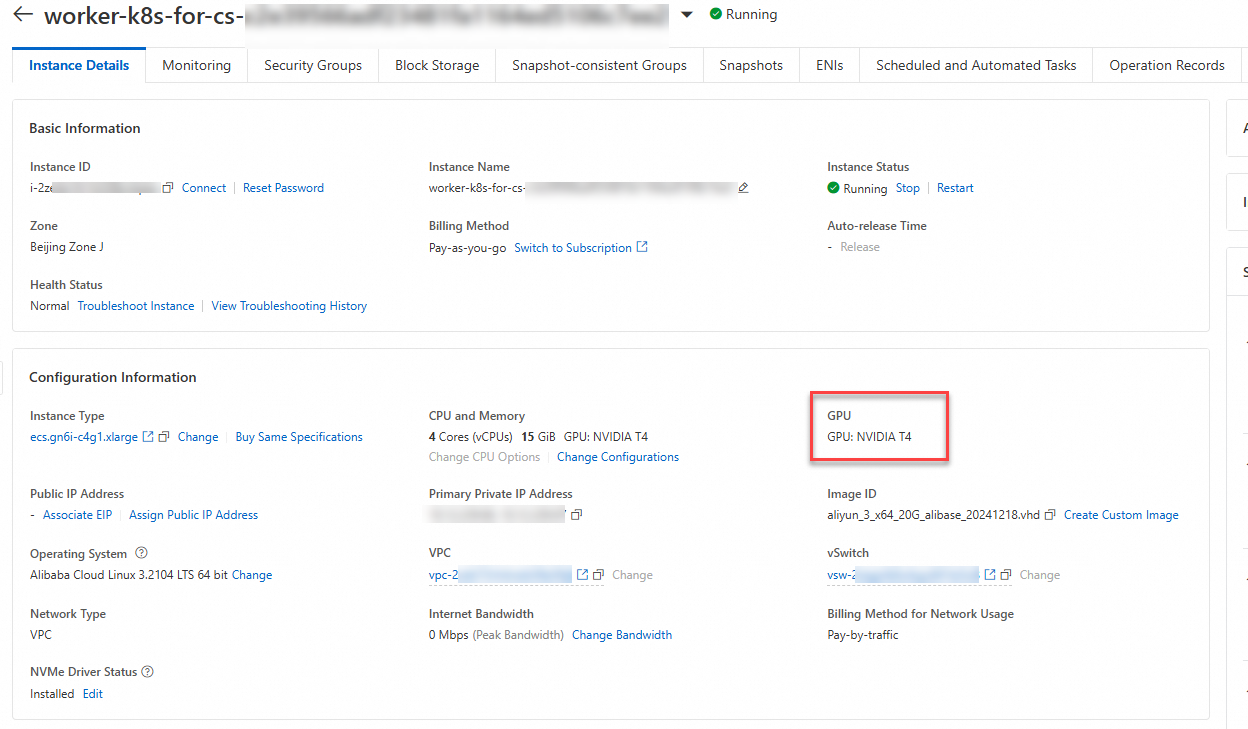1248x729 pixels.
Task: View Troubleshooting History
Action: [x=289, y=306]
